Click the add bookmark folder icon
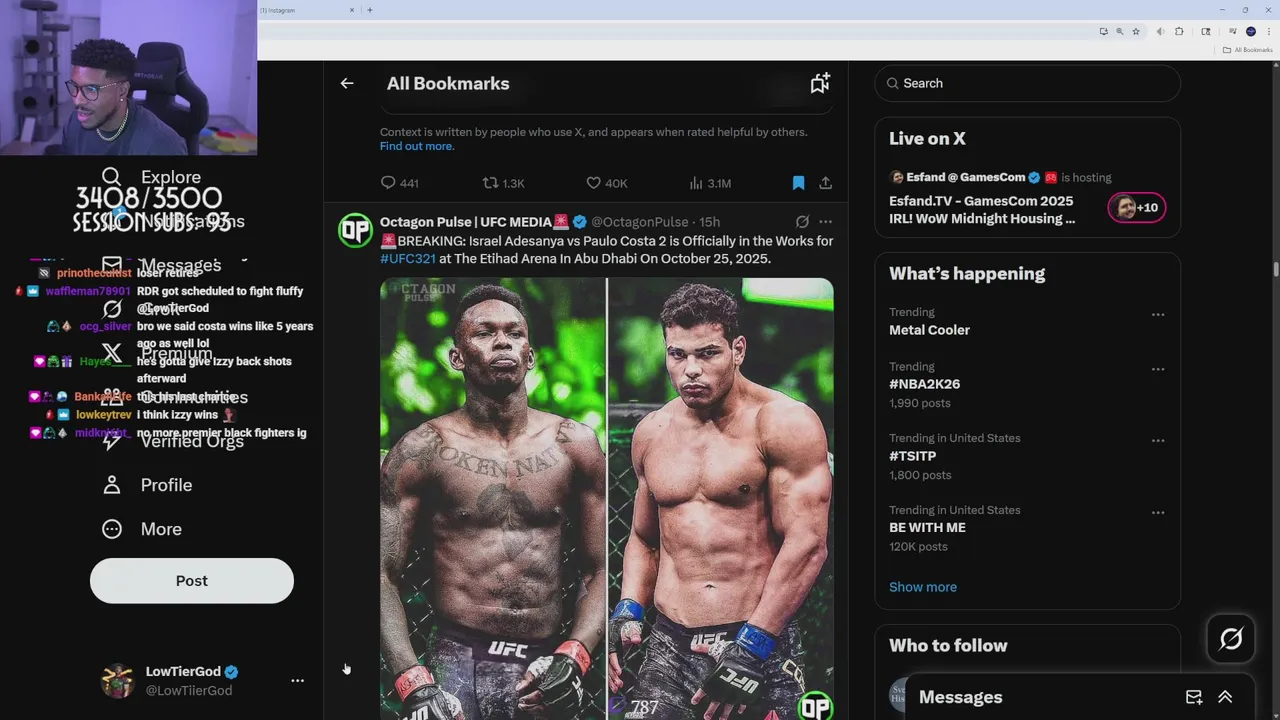 (820, 84)
